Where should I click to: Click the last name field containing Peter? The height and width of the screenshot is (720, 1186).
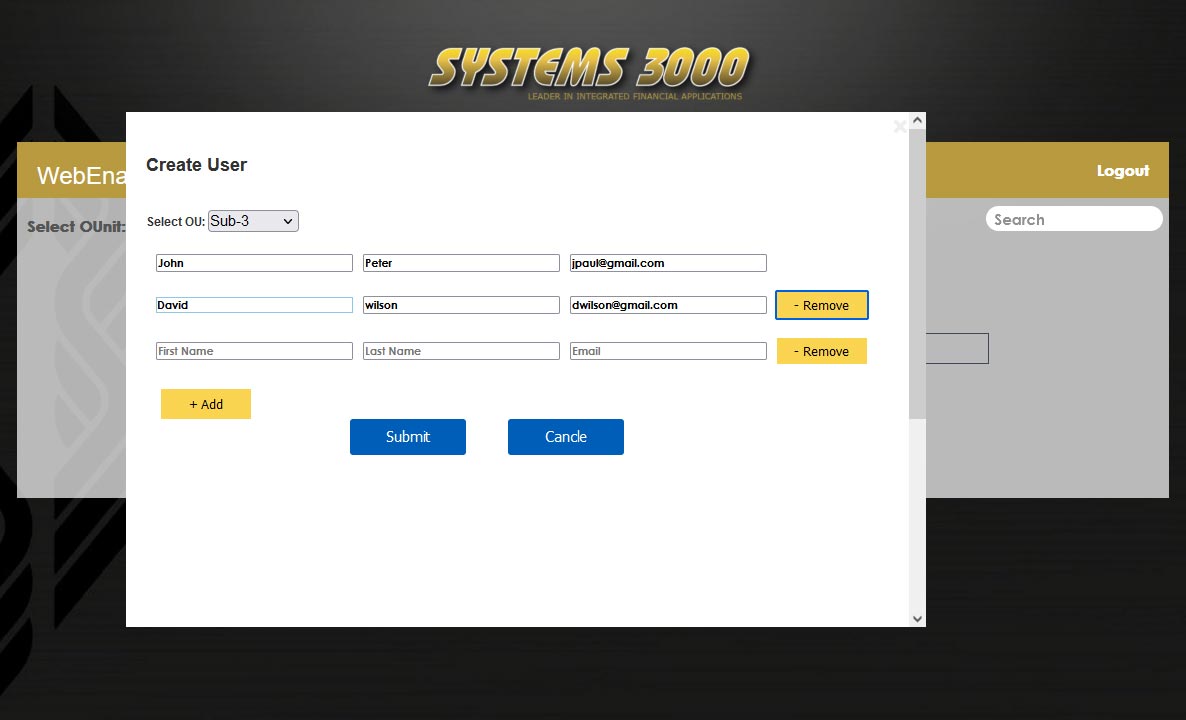pyautogui.click(x=461, y=263)
